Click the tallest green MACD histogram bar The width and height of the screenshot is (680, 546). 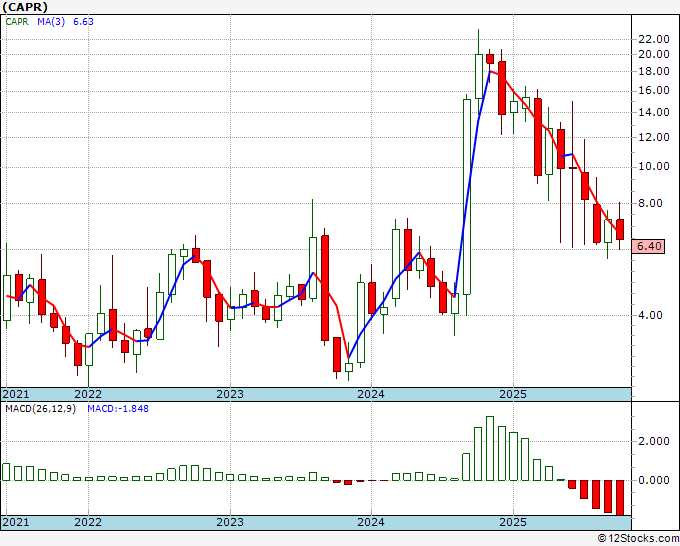(x=490, y=448)
